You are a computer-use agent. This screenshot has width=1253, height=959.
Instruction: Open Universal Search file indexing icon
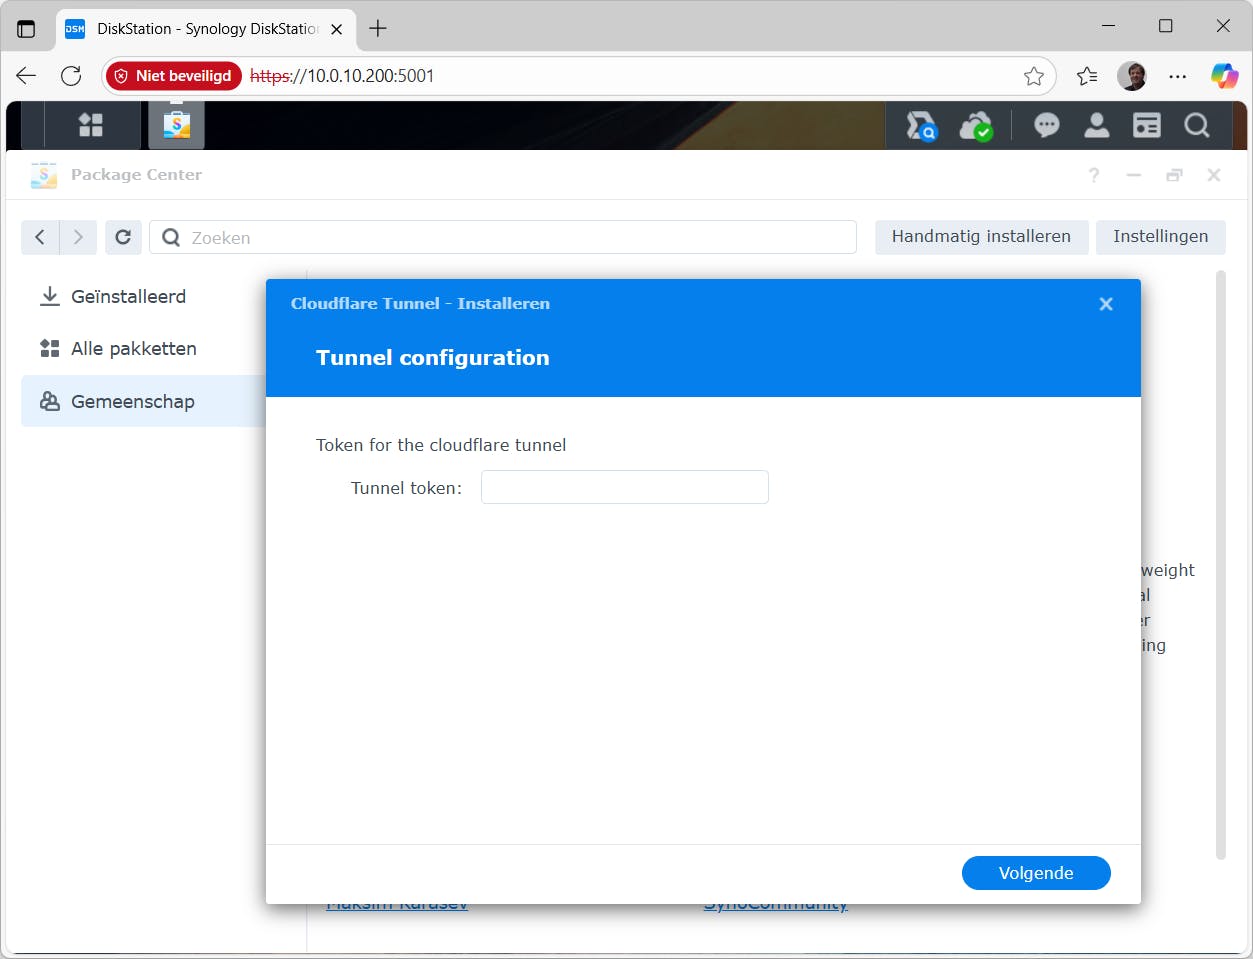click(921, 126)
